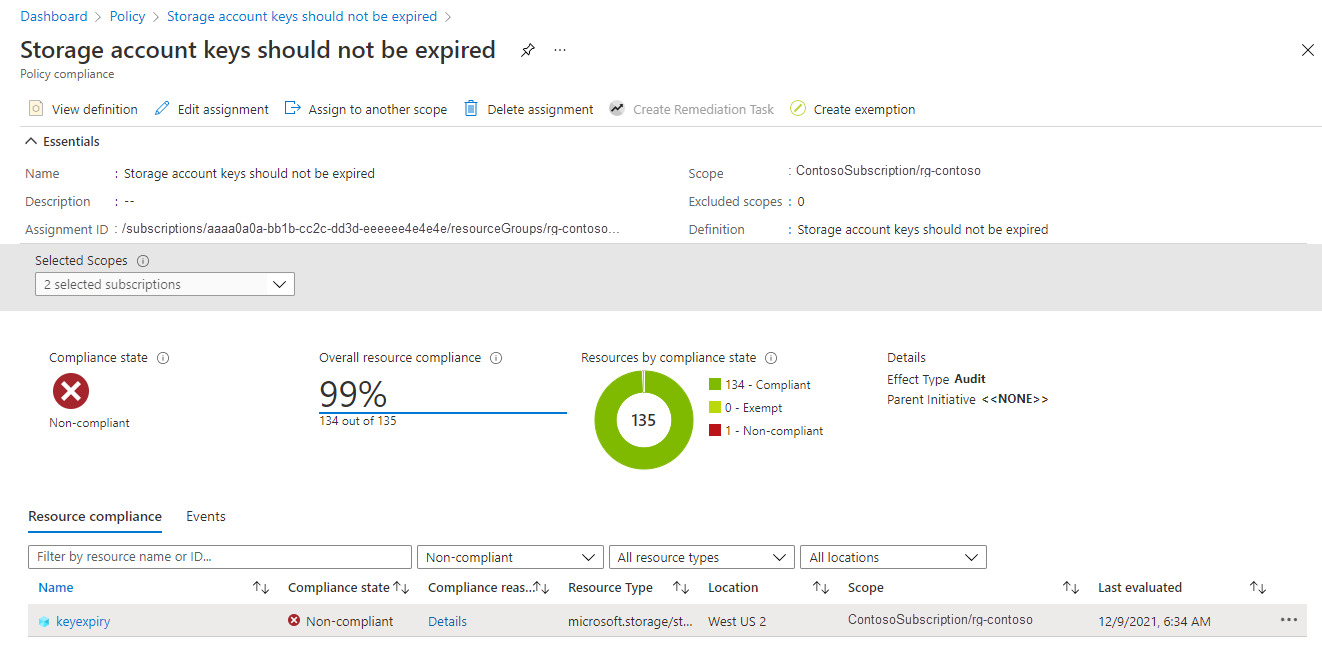Open the Selected Scopes info icon
Image resolution: width=1322 pixels, height=671 pixels.
coord(143,261)
